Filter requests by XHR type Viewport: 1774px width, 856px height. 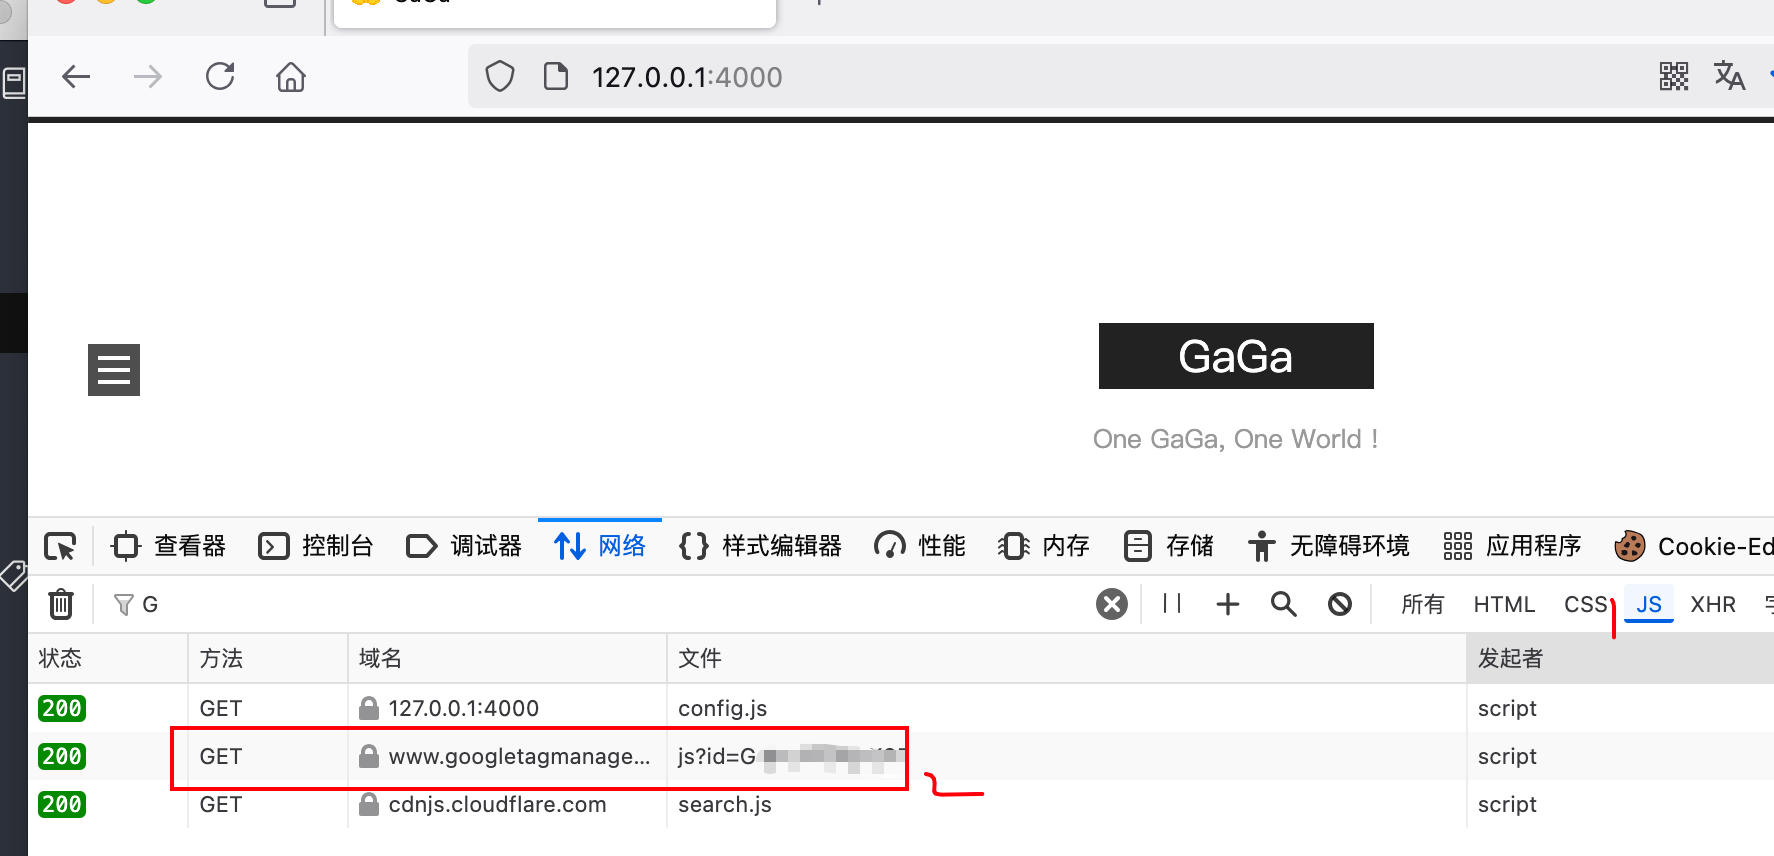[x=1712, y=604]
